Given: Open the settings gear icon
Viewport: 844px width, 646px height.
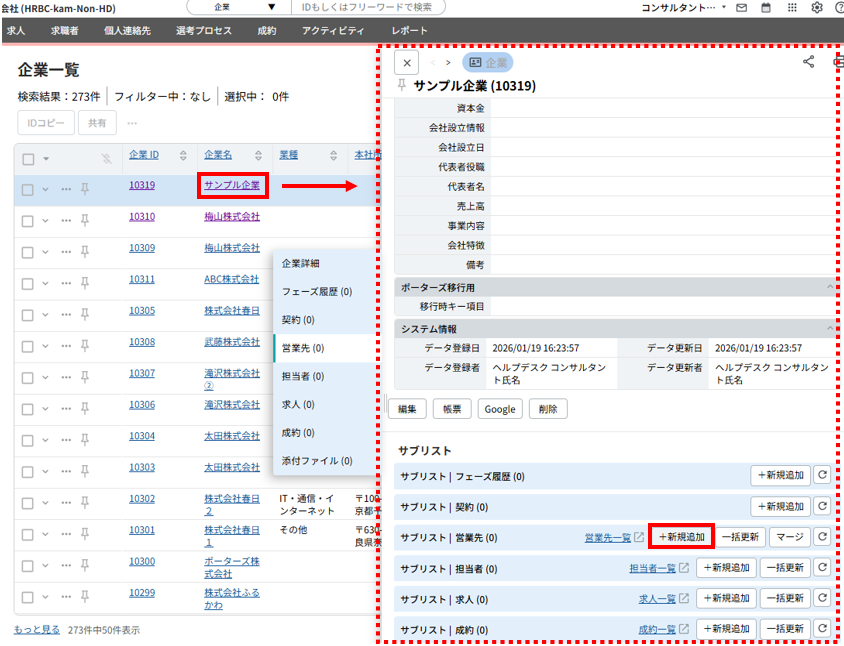Looking at the screenshot, I should [817, 8].
